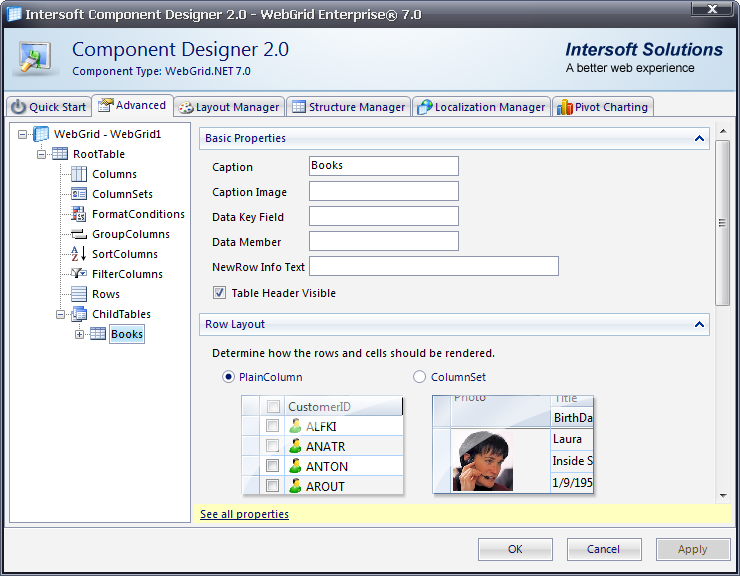The image size is (740, 576).
Task: Click the ChildTables icon
Action: [79, 314]
